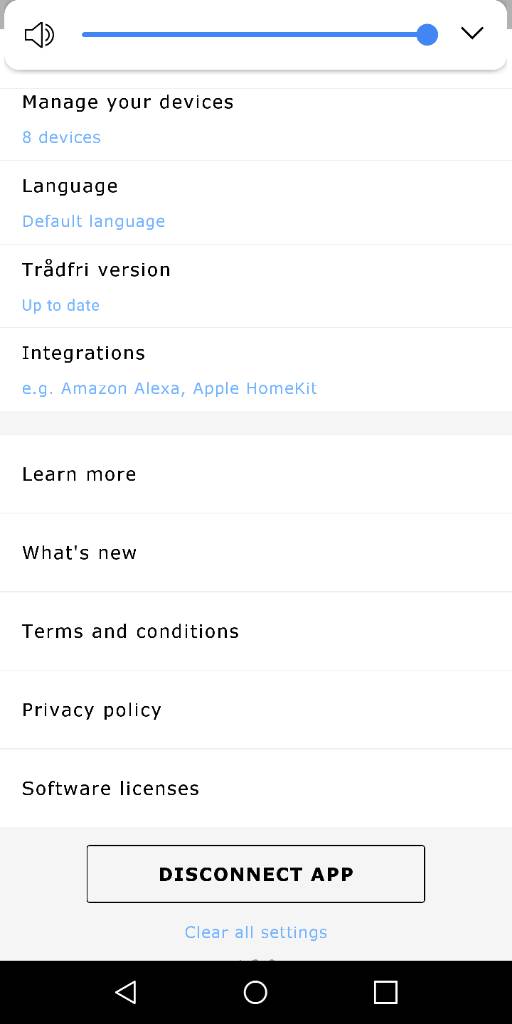Open Integrations settings
This screenshot has height=1024, width=512.
click(256, 370)
